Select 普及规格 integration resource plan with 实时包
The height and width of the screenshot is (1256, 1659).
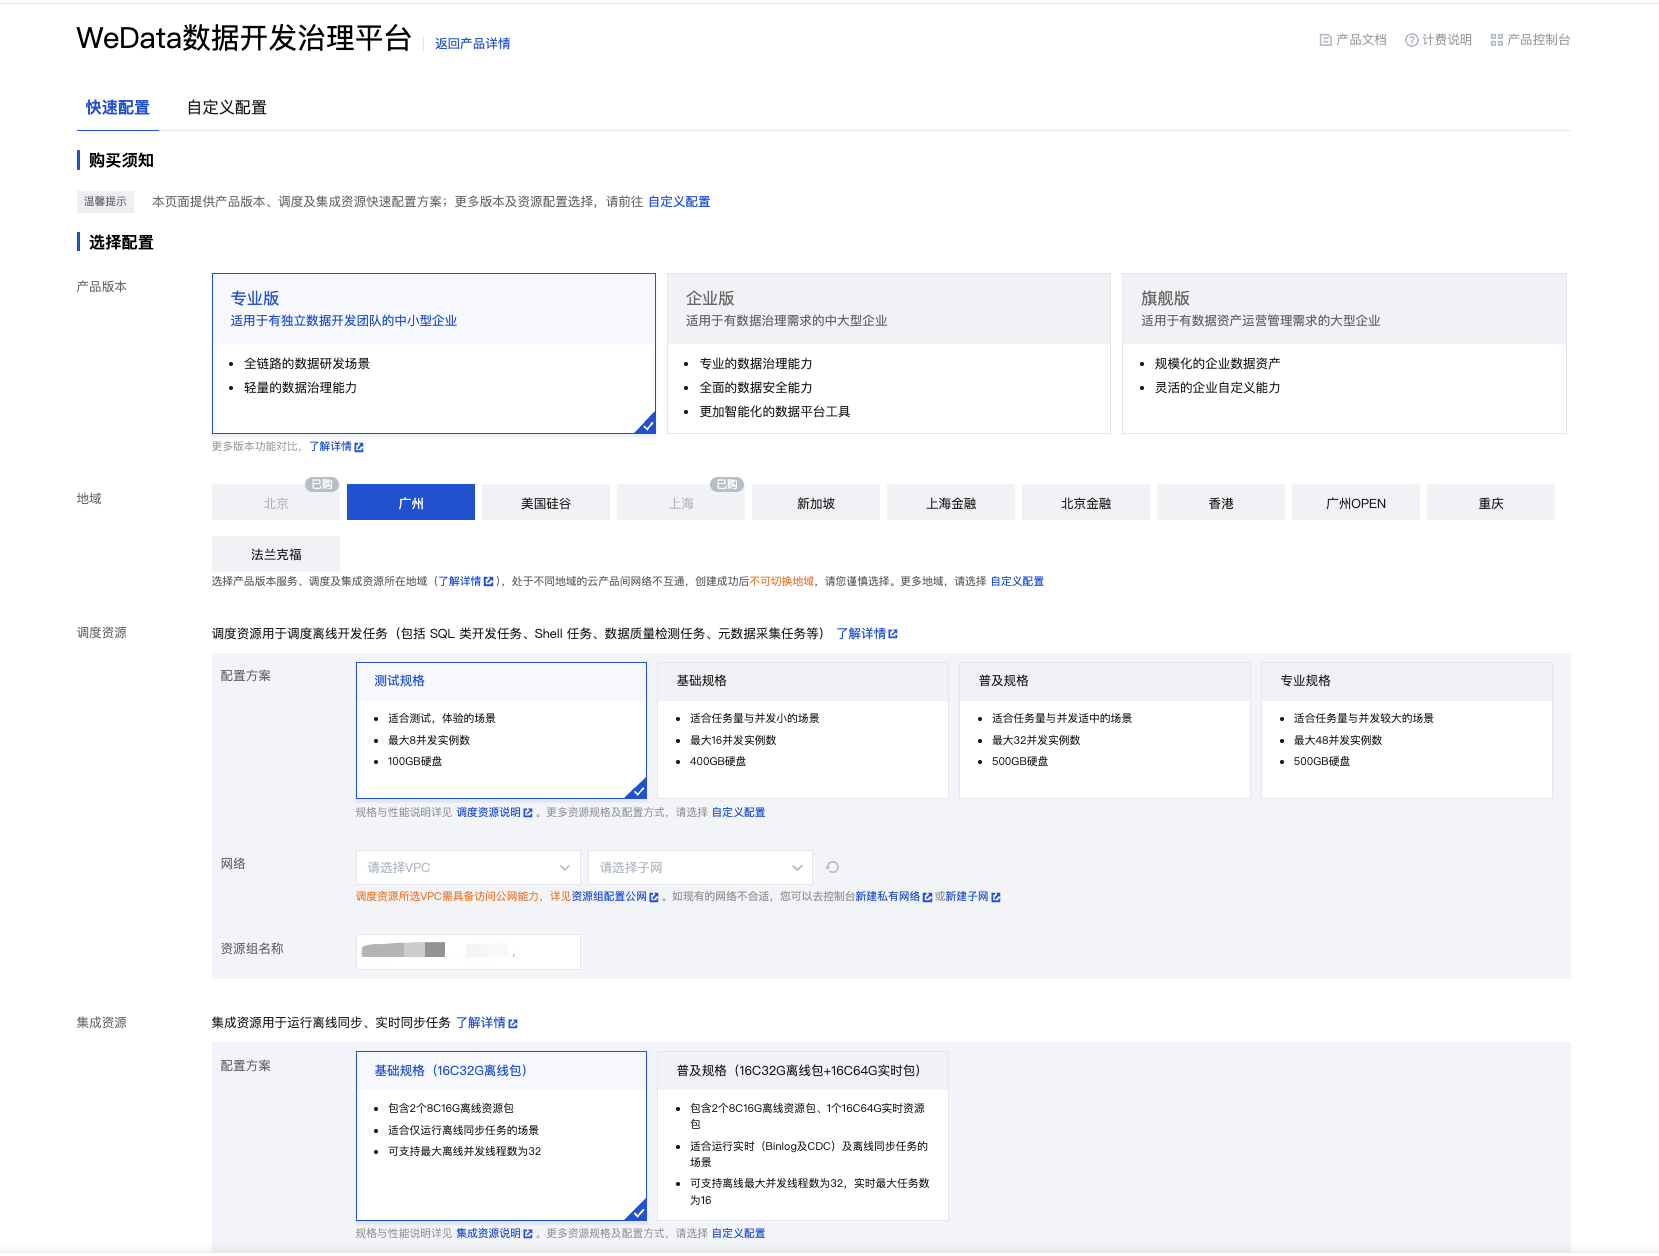pos(802,1135)
